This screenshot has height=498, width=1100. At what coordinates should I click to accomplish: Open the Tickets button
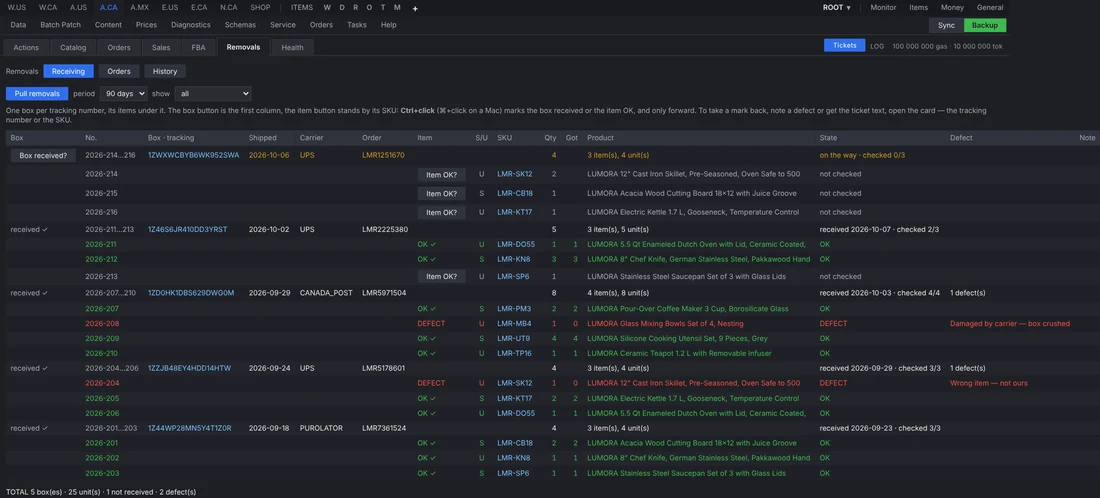point(845,45)
